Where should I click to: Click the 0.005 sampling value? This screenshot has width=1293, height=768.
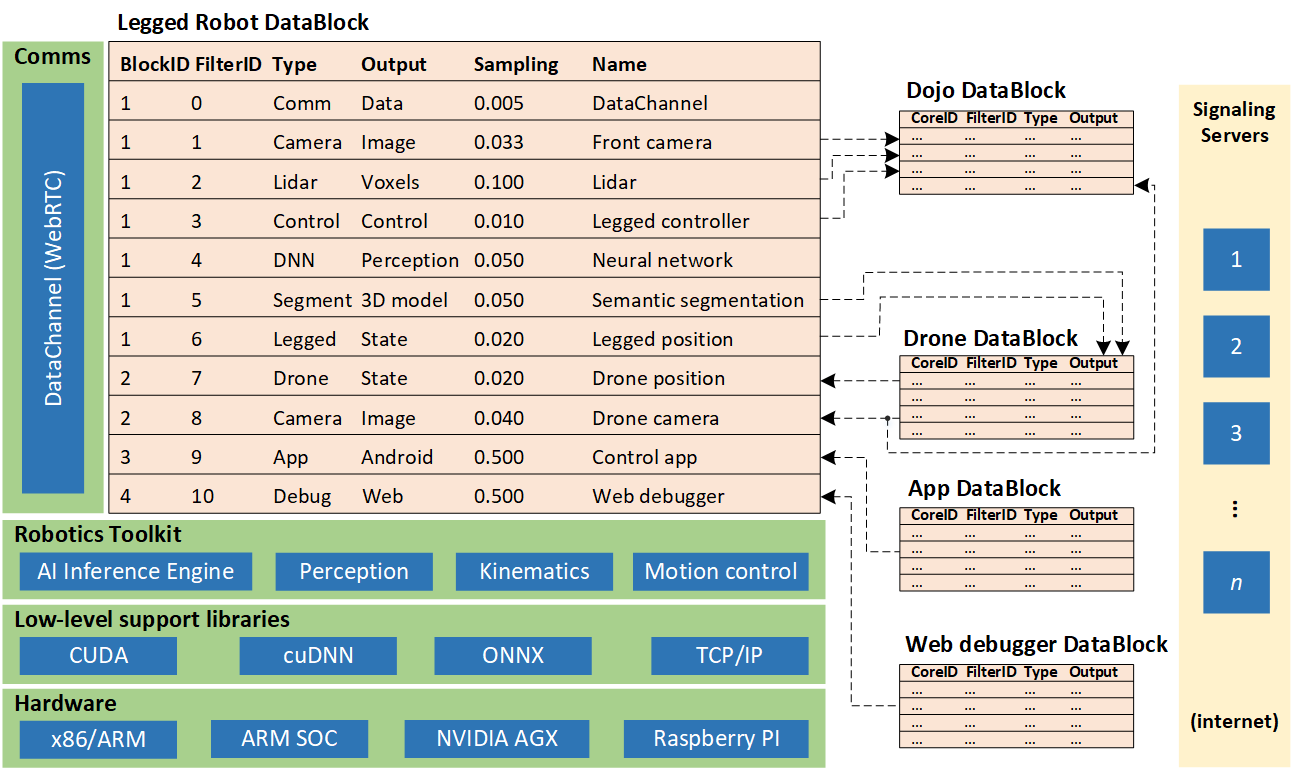(x=498, y=103)
